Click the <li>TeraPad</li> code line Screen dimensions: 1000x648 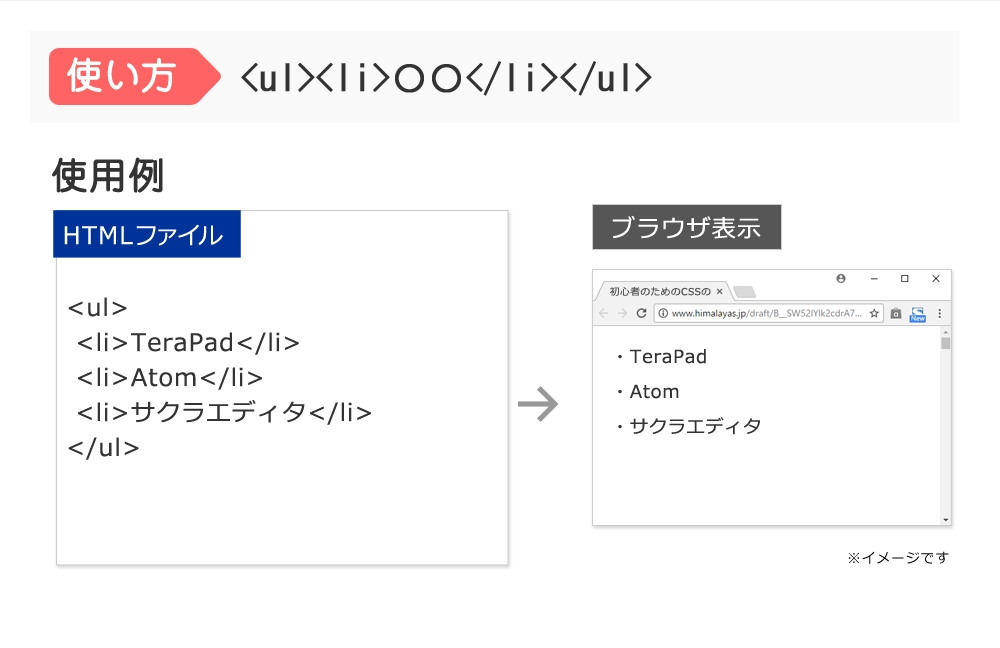[188, 343]
